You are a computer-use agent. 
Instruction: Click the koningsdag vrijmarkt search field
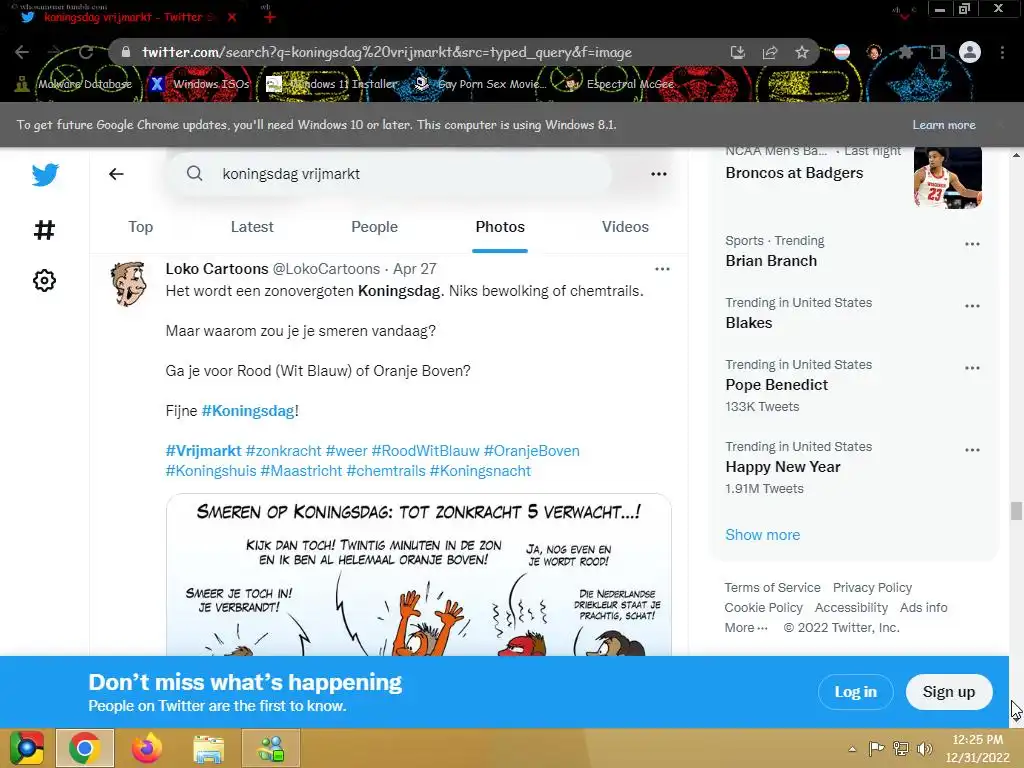tap(389, 174)
